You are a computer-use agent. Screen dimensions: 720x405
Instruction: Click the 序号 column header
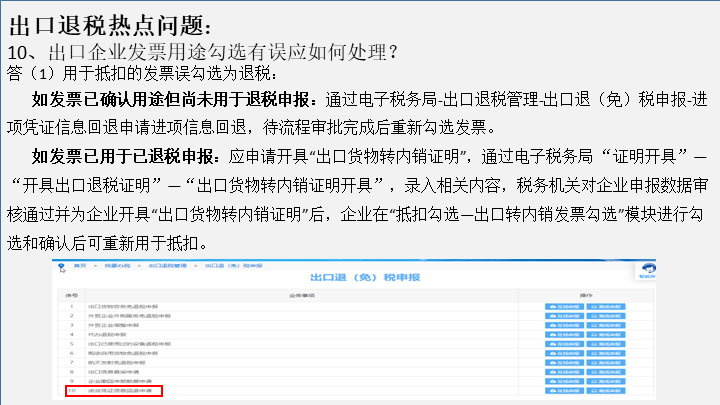click(72, 296)
